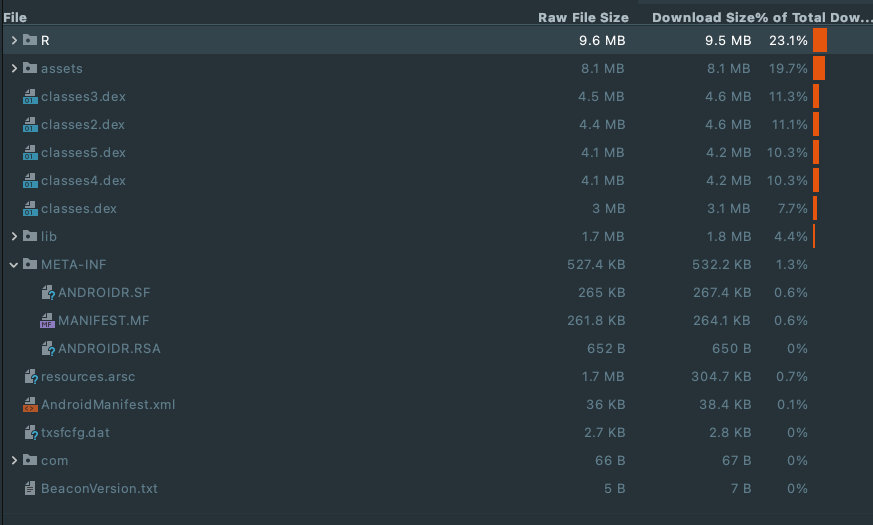Select the ANDROIDR.SF file name
873x525 pixels.
104,293
